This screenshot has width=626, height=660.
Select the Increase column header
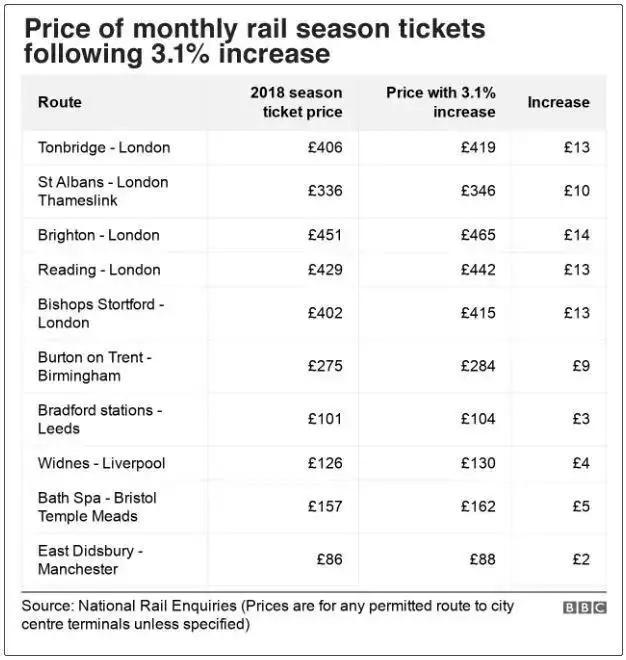pos(558,102)
